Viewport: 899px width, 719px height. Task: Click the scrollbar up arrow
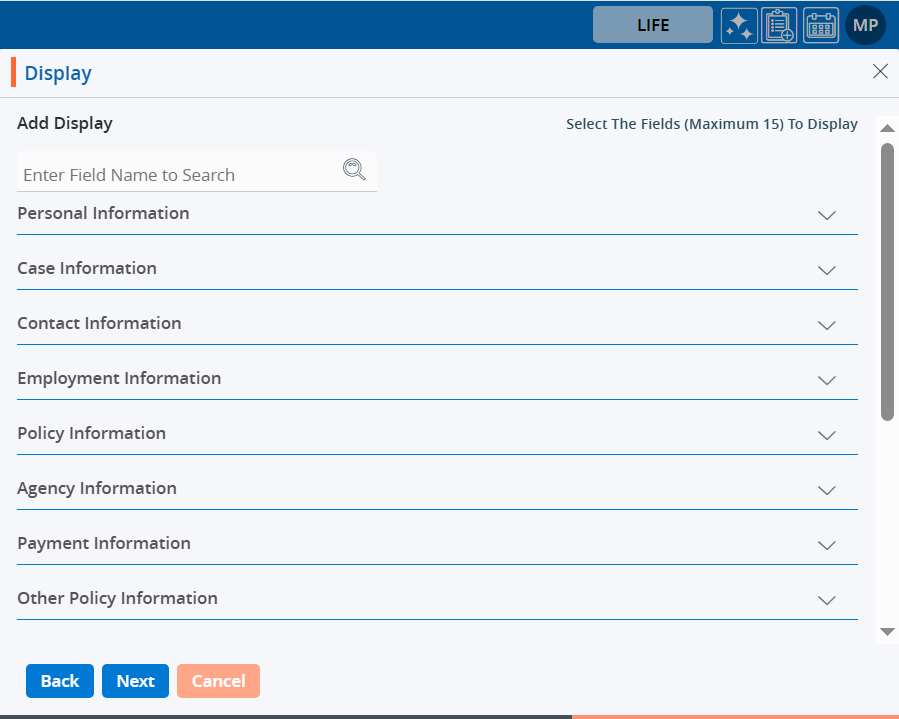coord(887,128)
